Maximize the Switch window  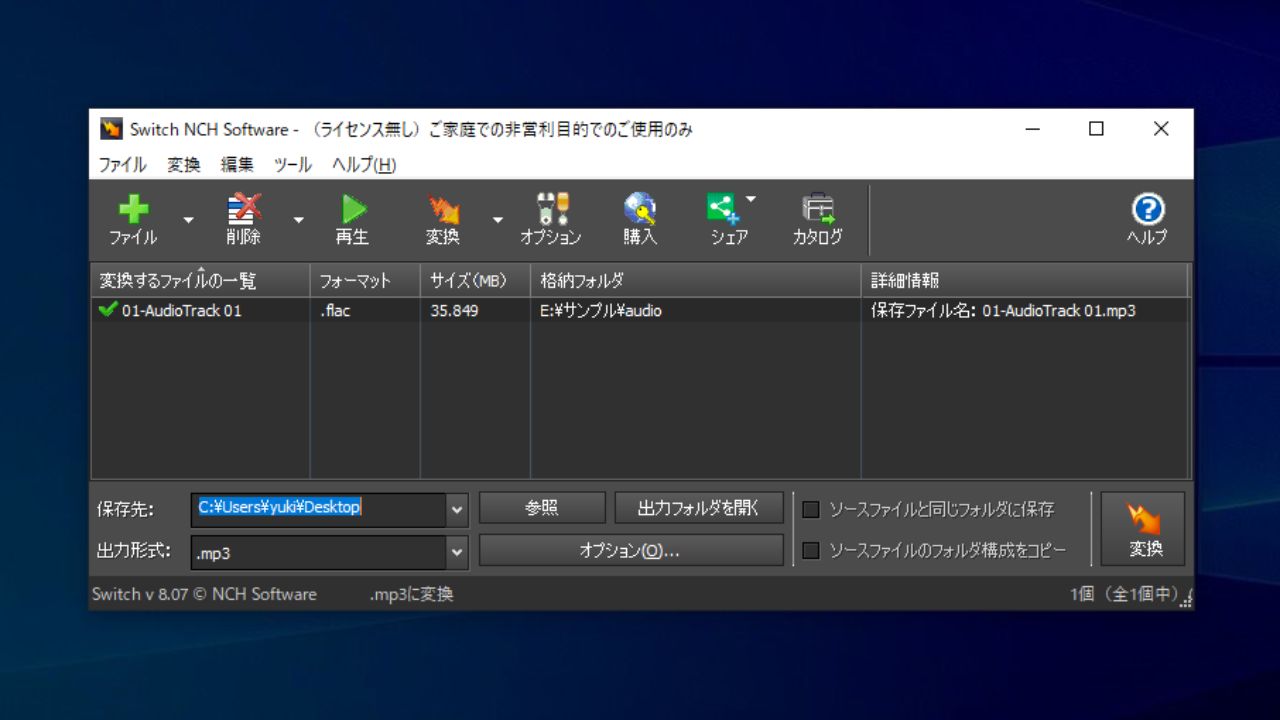[x=1096, y=129]
